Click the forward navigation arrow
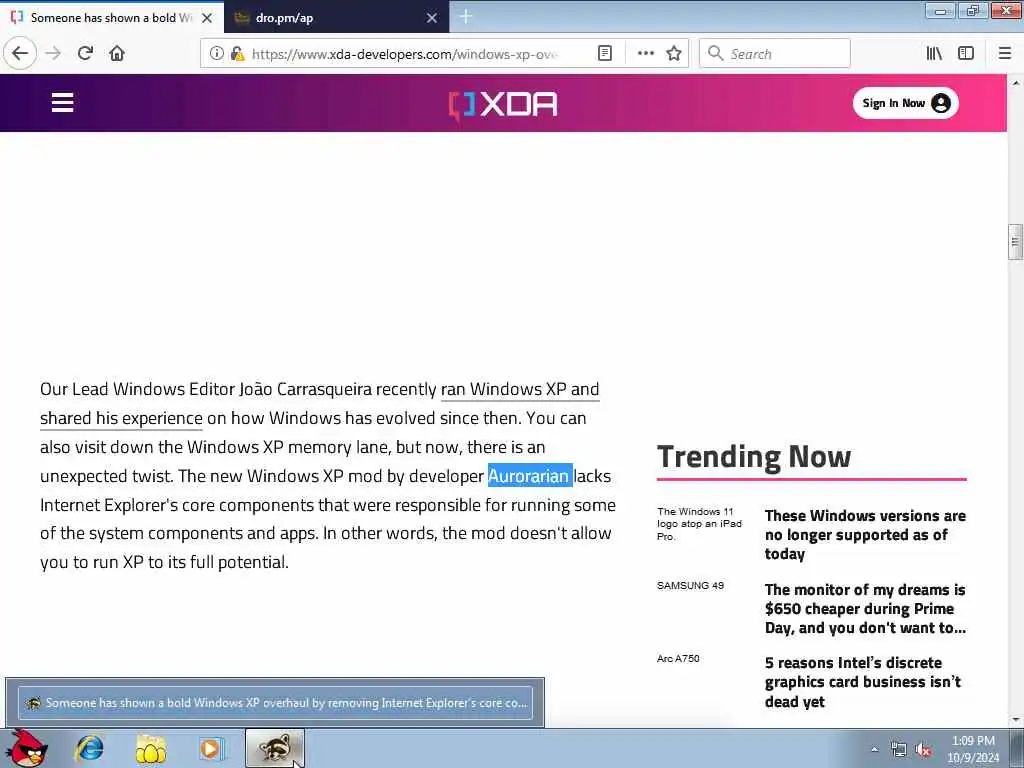 tap(53, 53)
